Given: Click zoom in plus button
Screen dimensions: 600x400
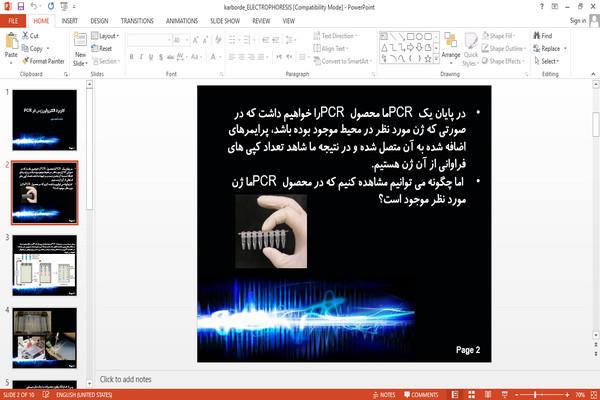Looking at the screenshot, I should (567, 395).
